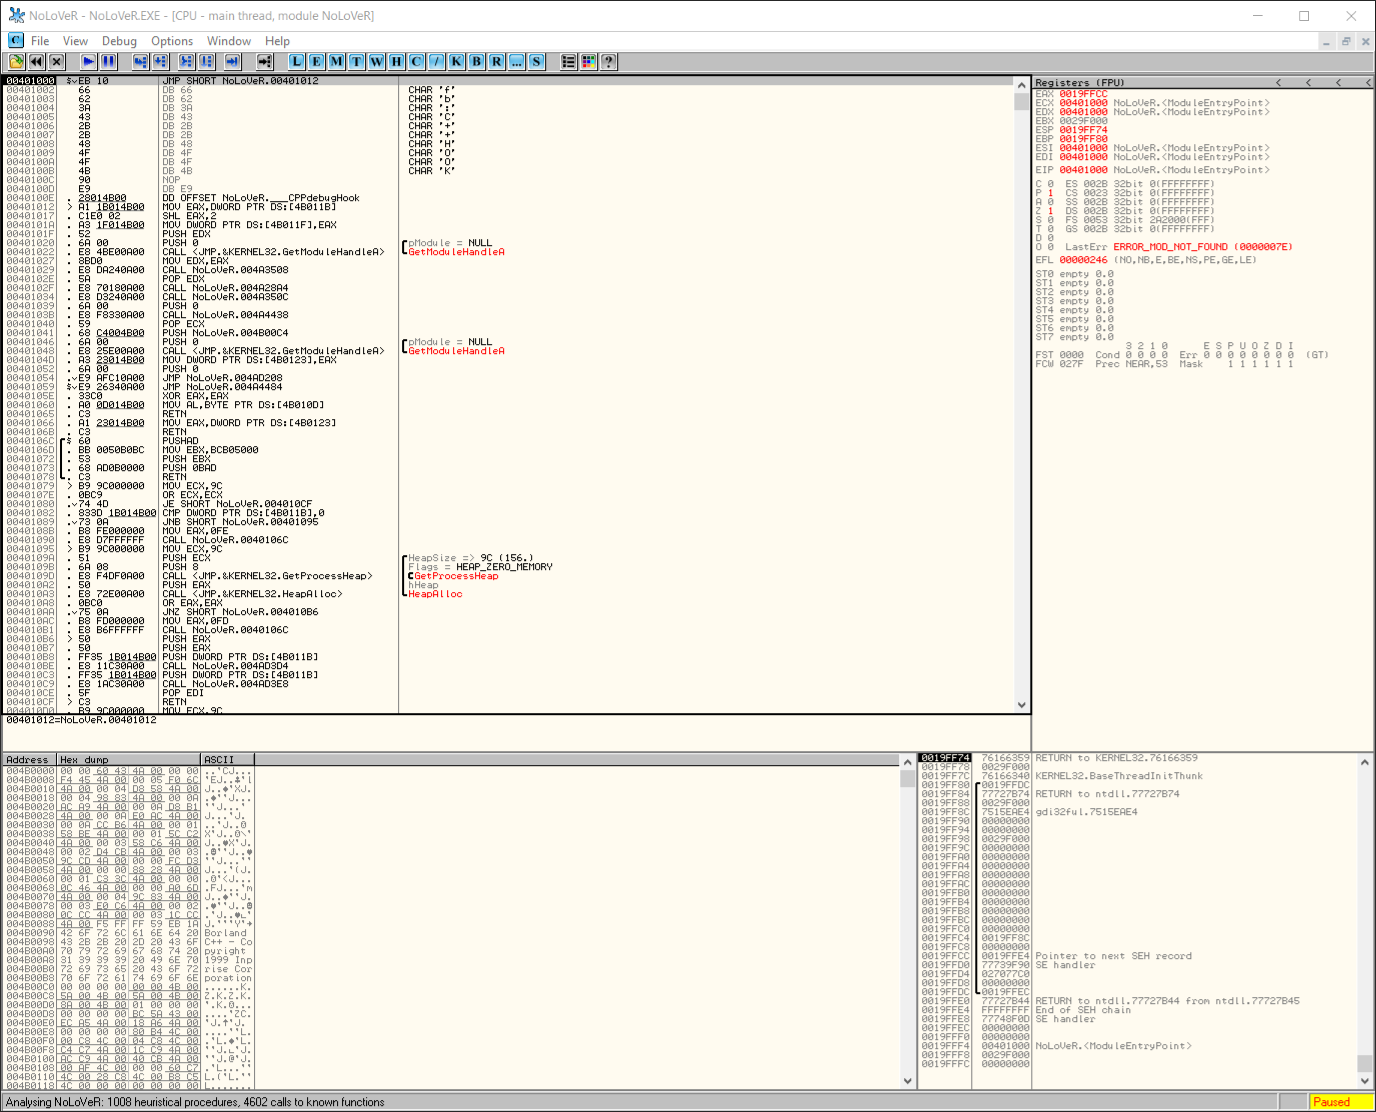Select the stack entry at 0019FF74
Screen dimensions: 1376x1112
pos(1136,758)
